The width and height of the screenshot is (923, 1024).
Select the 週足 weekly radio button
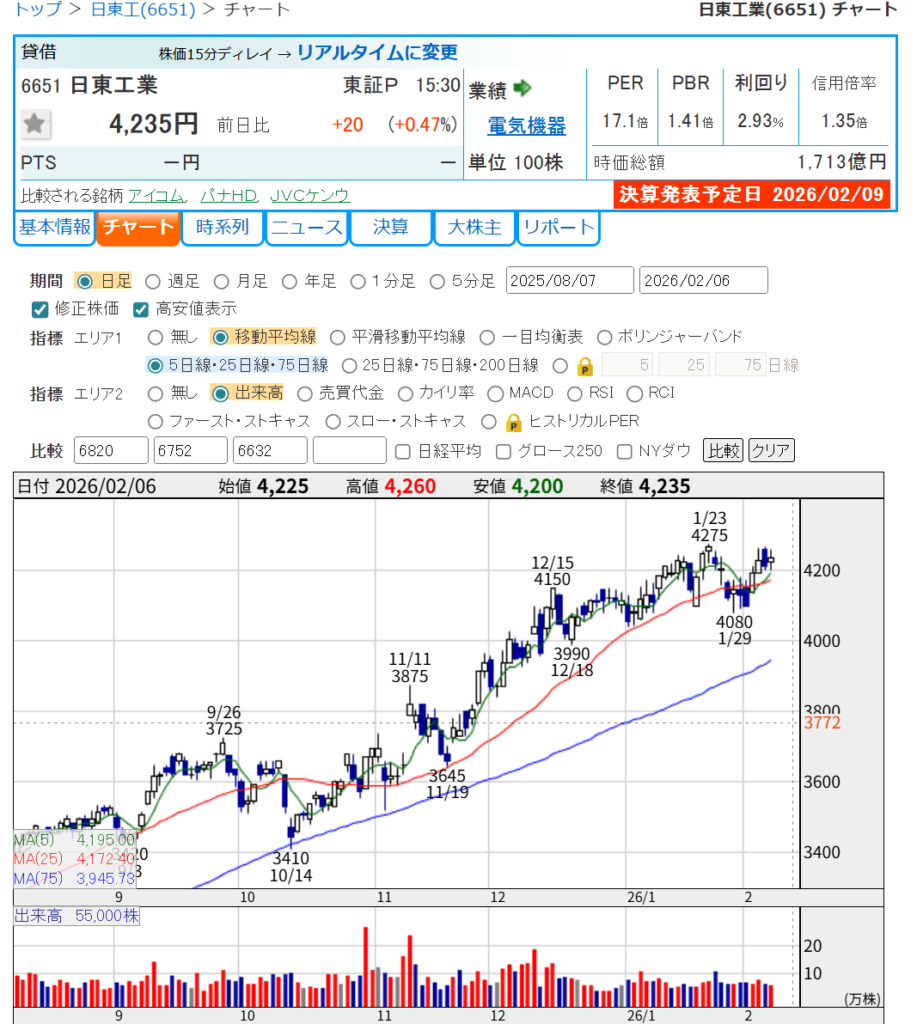153,281
